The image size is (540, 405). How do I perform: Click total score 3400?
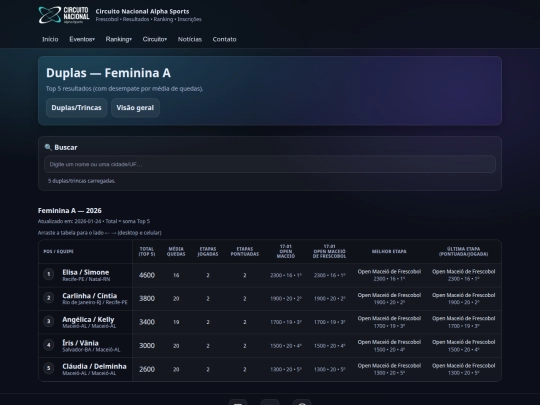click(x=147, y=322)
